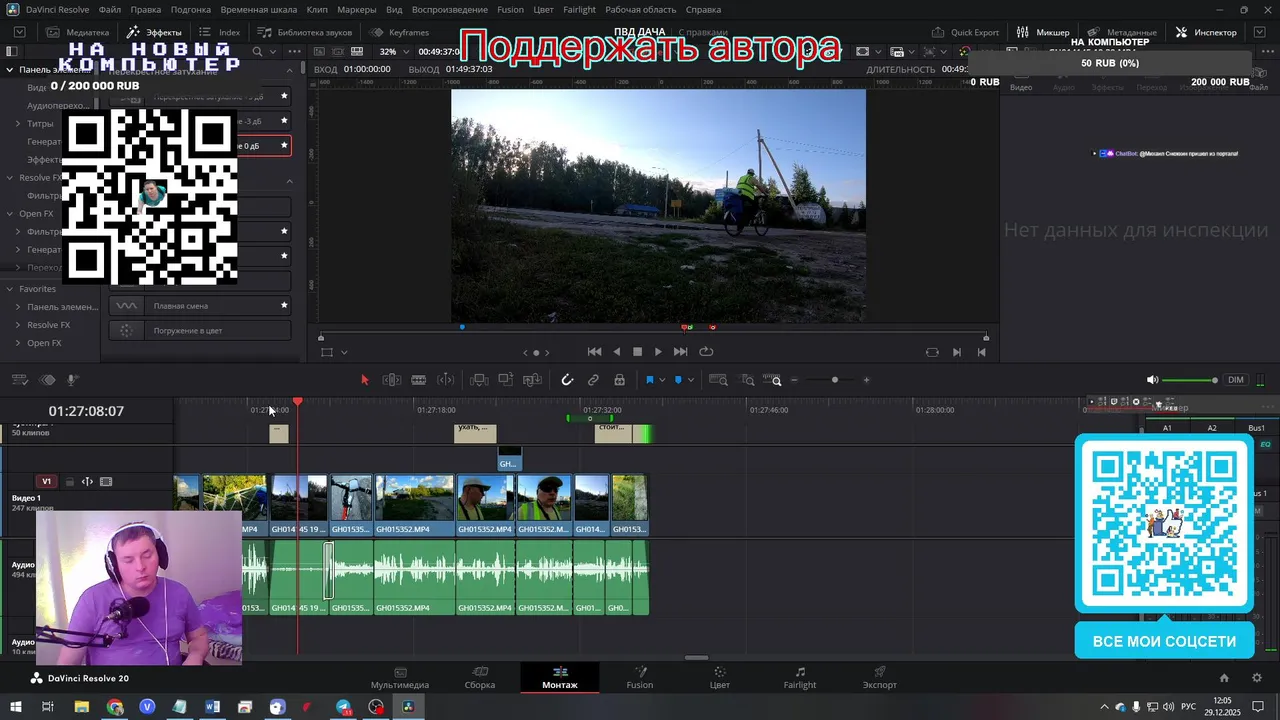The image size is (1280, 720).
Task: Activate Trim edit mode tool
Action: 392,380
